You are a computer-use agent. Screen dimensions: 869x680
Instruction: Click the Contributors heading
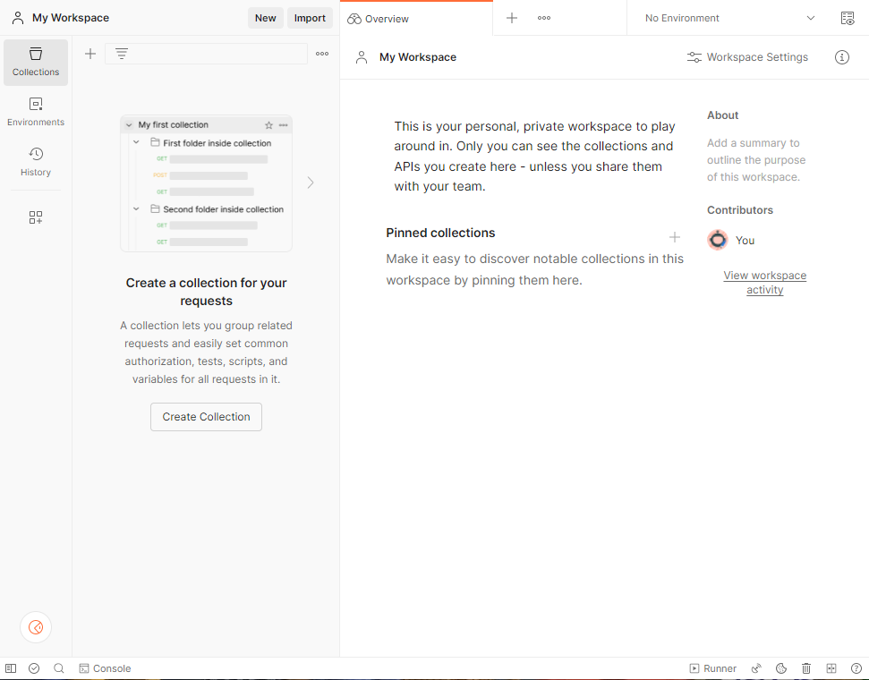740,210
